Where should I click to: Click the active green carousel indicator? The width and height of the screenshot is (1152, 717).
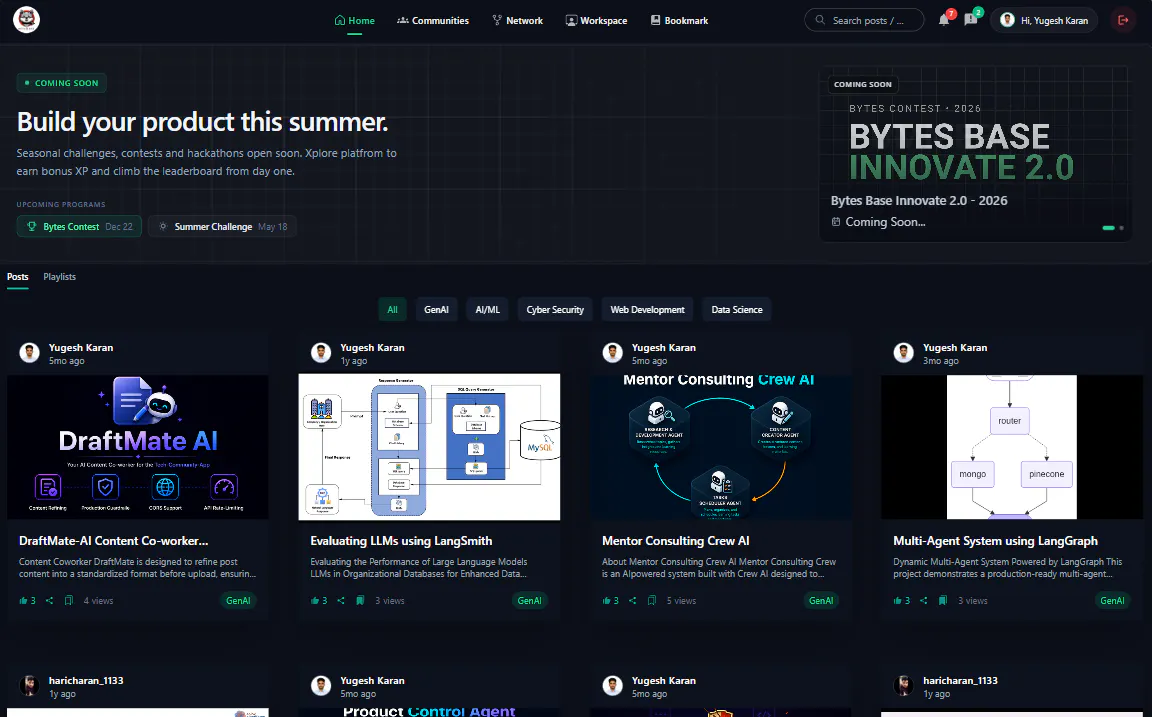click(x=1109, y=228)
